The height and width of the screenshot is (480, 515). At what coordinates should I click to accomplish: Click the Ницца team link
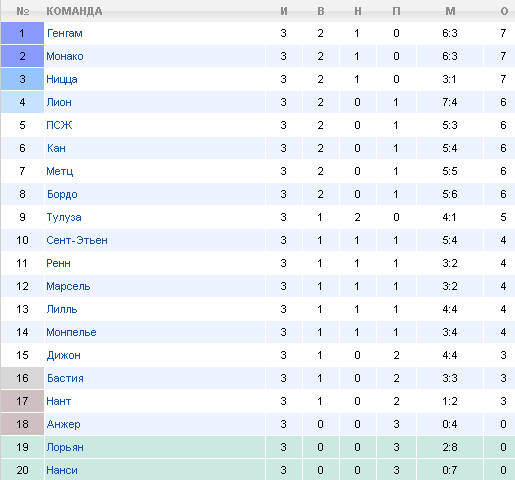(x=62, y=79)
